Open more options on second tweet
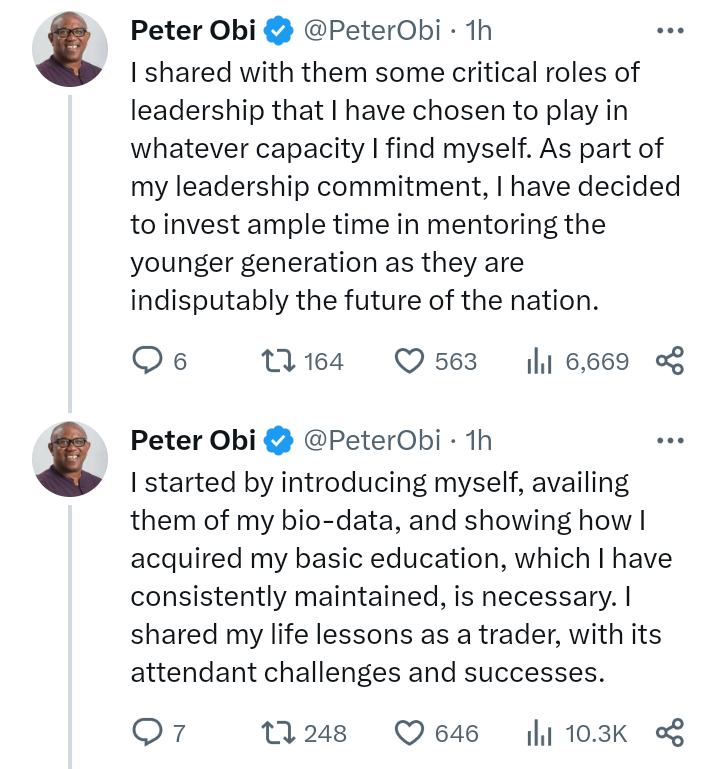This screenshot has height=769, width=720. [668, 440]
